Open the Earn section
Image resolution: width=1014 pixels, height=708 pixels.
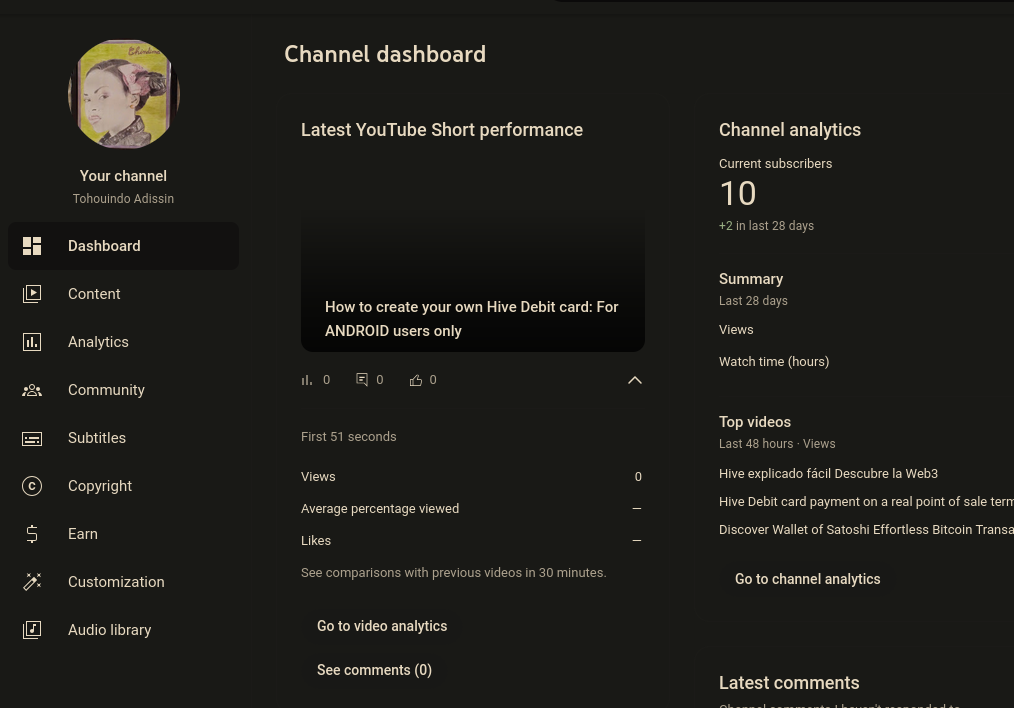(124, 533)
